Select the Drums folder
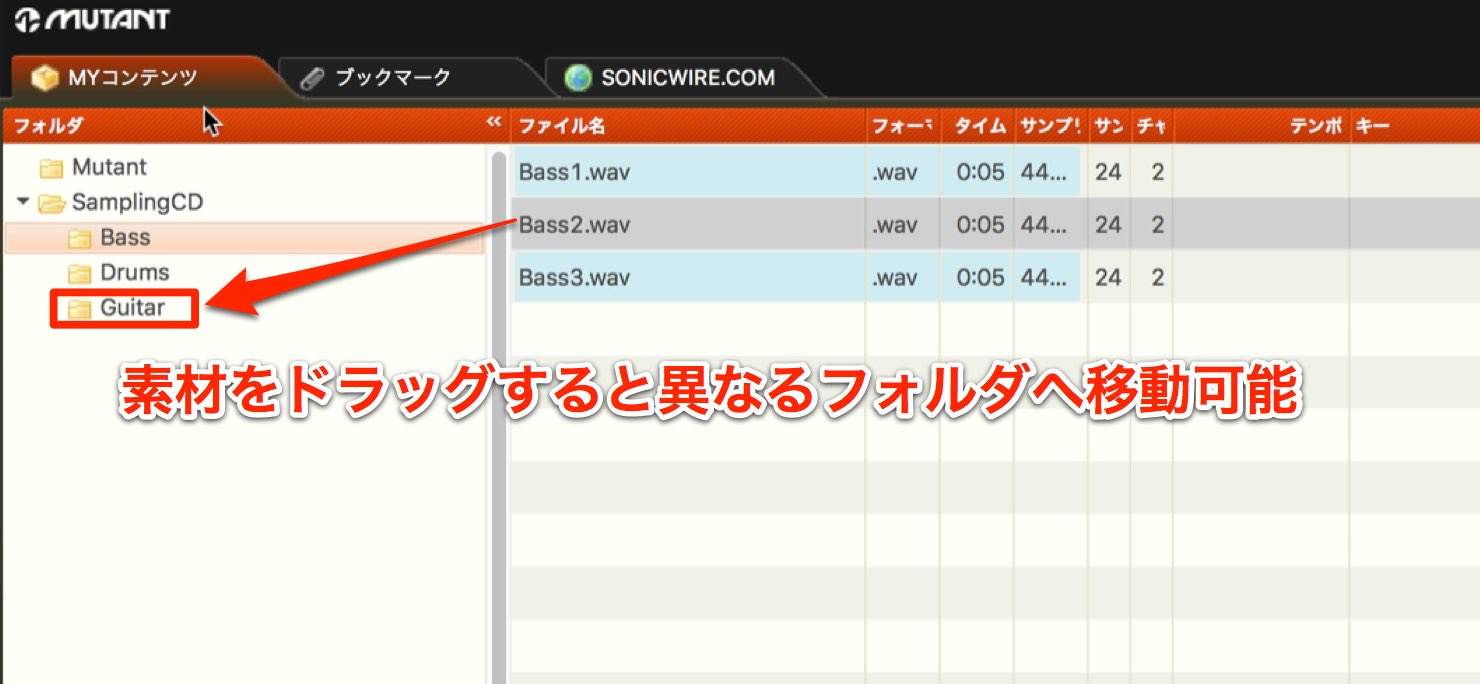This screenshot has width=1480, height=684. tap(134, 272)
